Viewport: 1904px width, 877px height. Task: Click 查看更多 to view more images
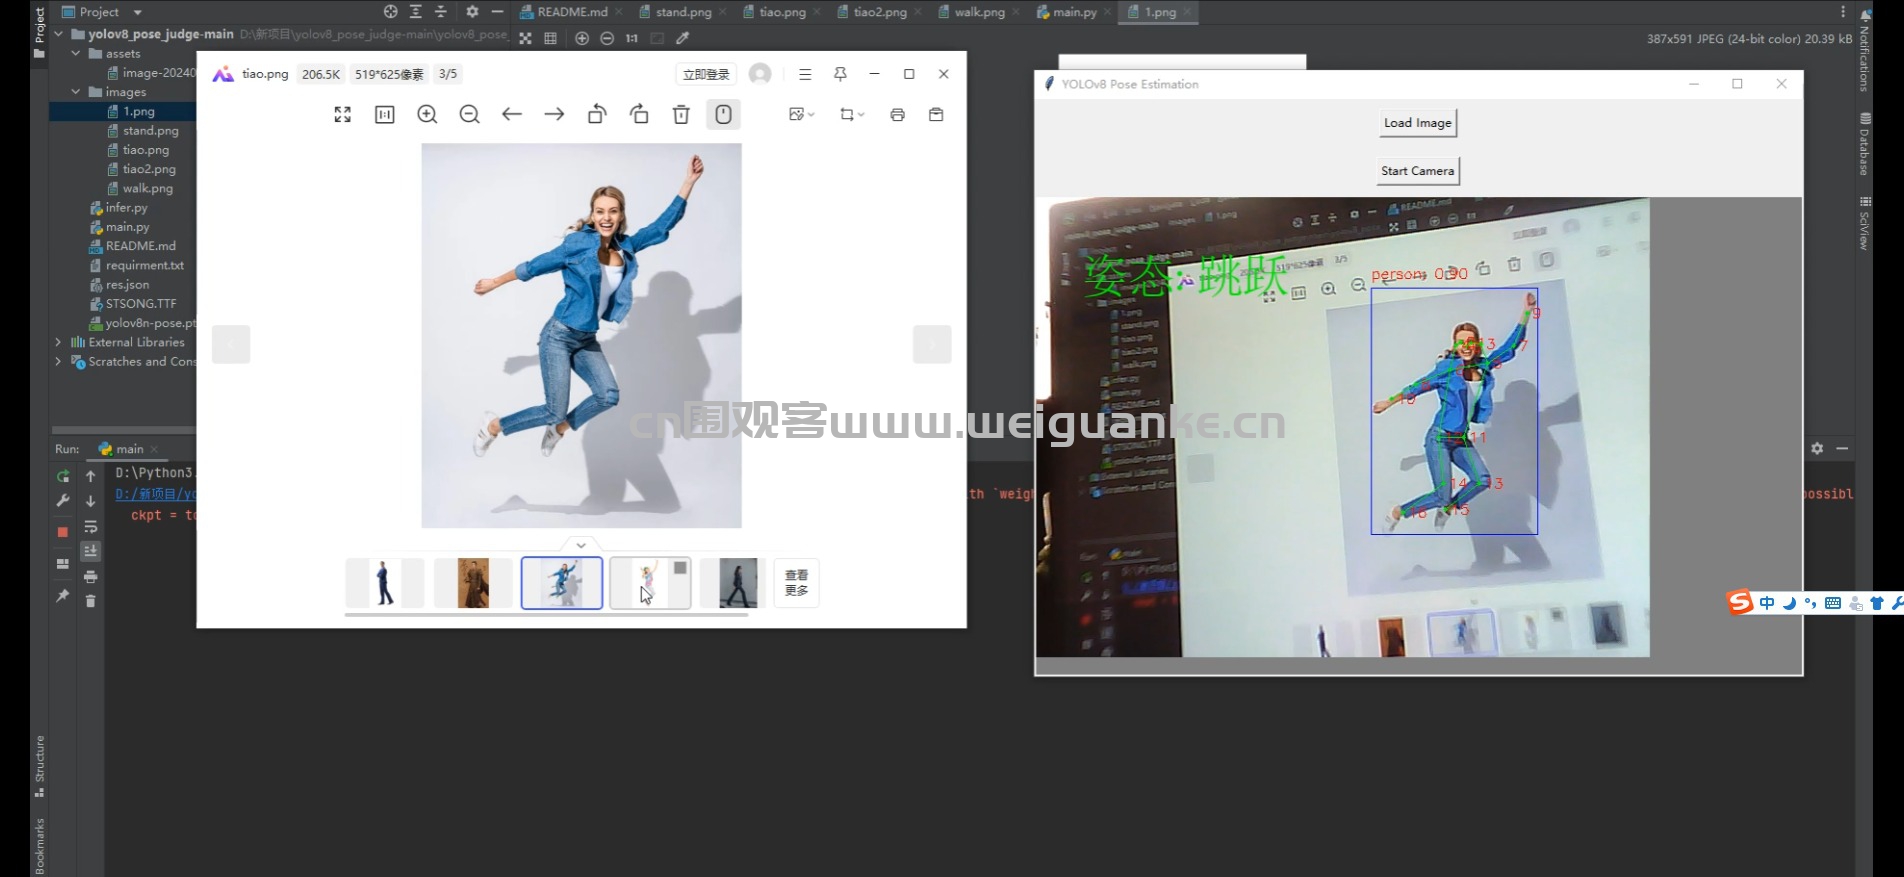pyautogui.click(x=796, y=583)
